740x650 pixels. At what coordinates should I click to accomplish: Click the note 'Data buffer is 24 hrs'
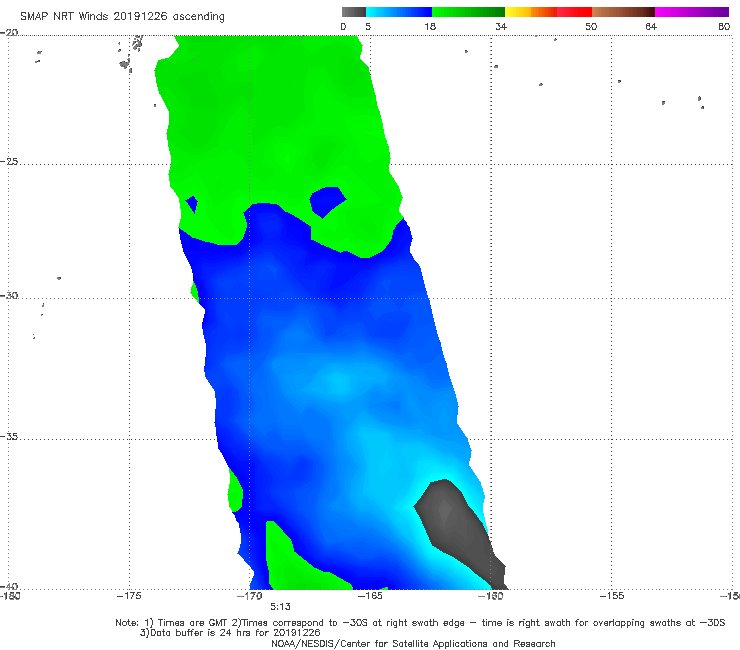pos(230,633)
